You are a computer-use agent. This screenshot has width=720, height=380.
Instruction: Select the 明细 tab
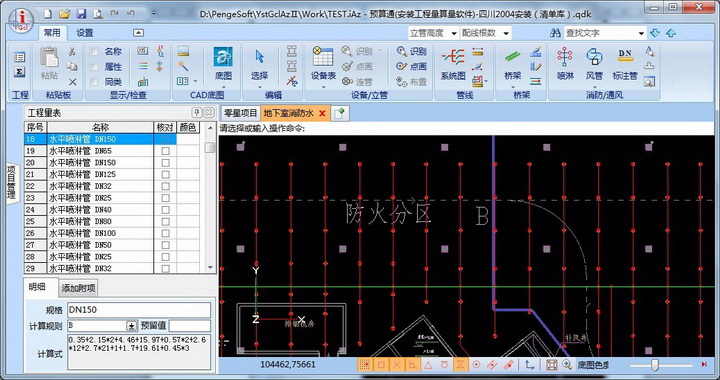point(37,287)
